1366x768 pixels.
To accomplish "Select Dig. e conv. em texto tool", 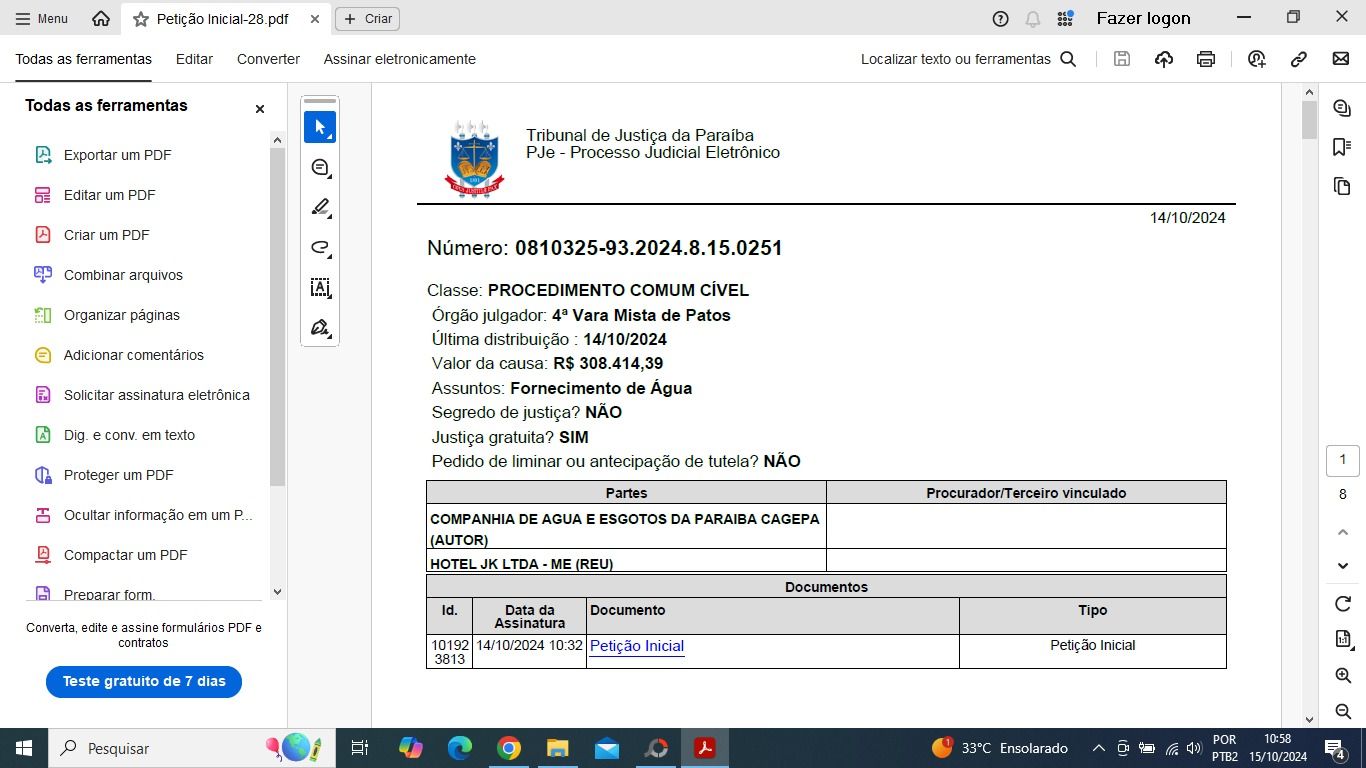I will click(129, 435).
